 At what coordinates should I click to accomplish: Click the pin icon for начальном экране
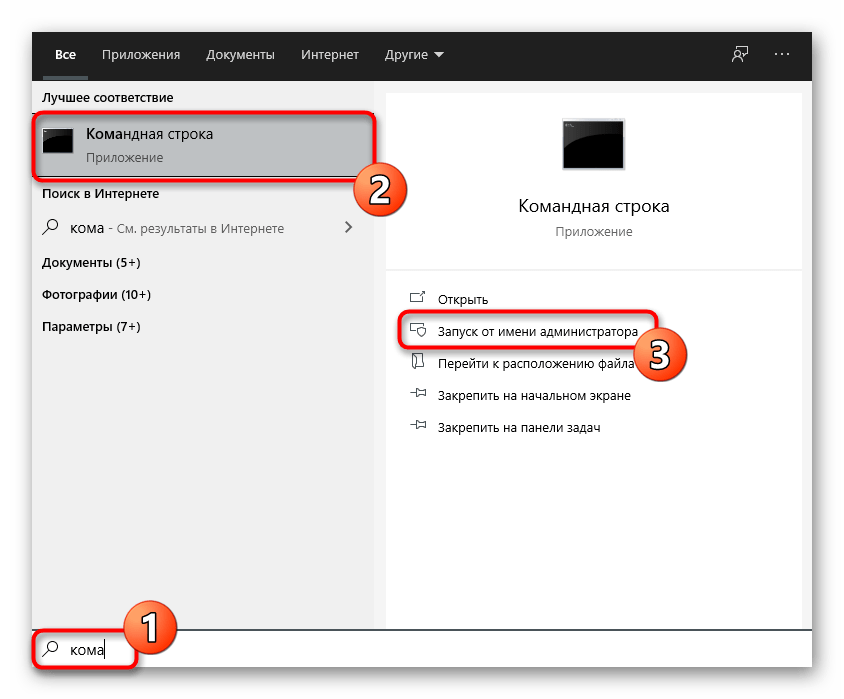[418, 395]
